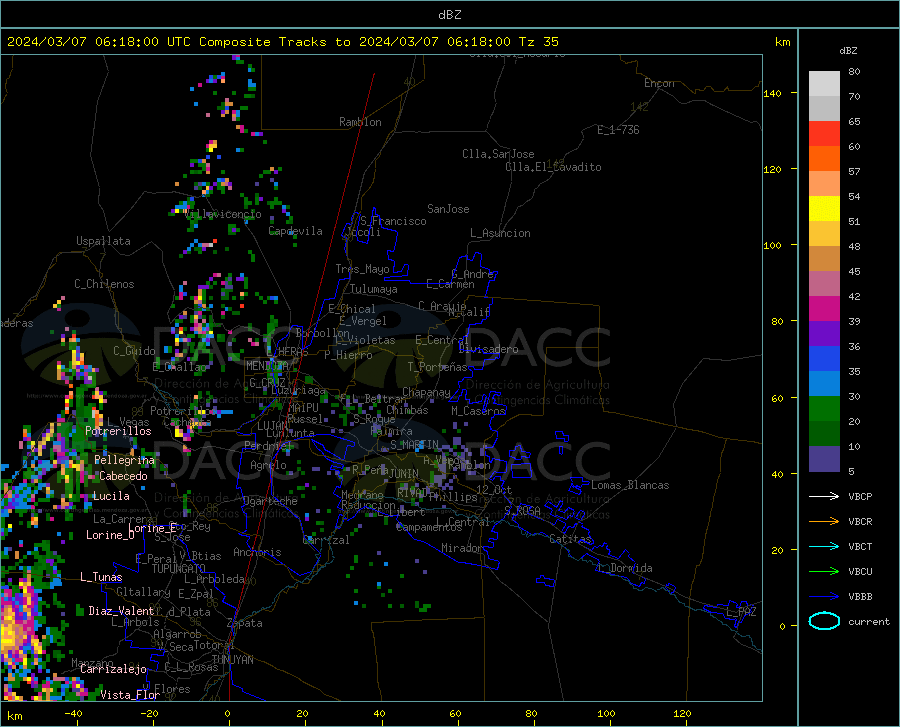Image resolution: width=900 pixels, height=727 pixels.
Task: Click the Mirador label
Action: point(462,548)
